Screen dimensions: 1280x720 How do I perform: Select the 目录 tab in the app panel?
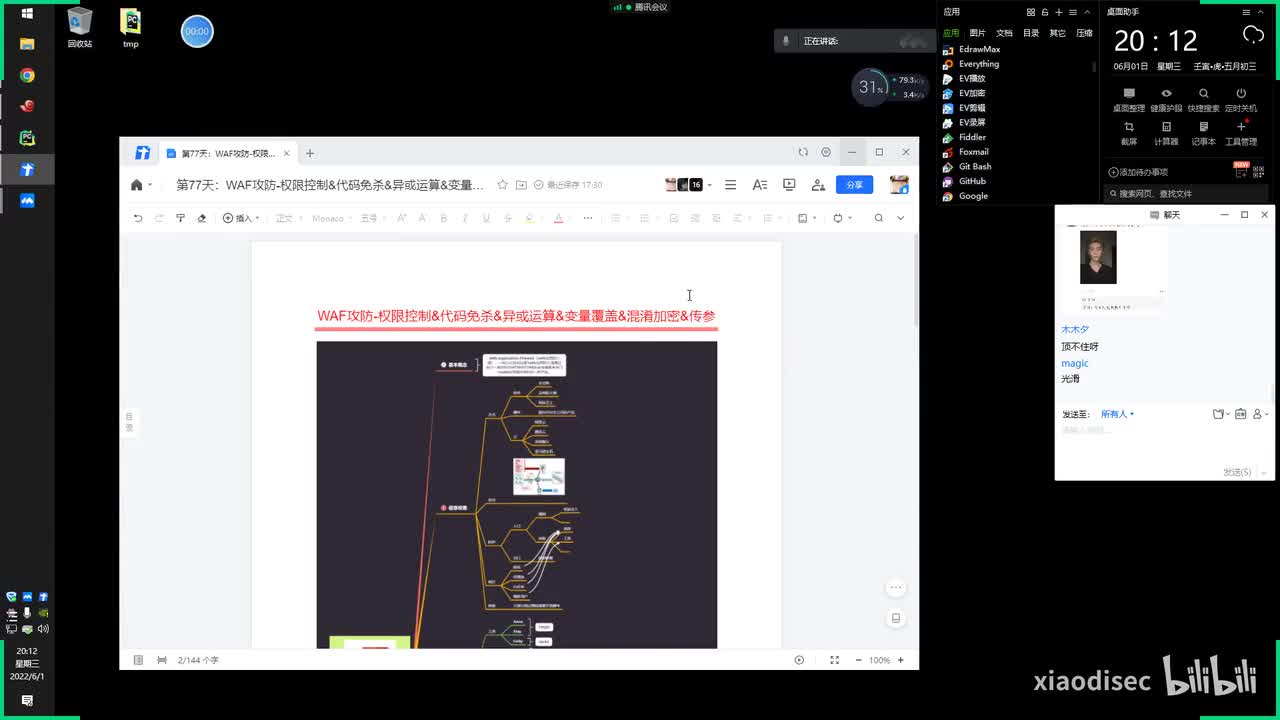pos(1031,33)
